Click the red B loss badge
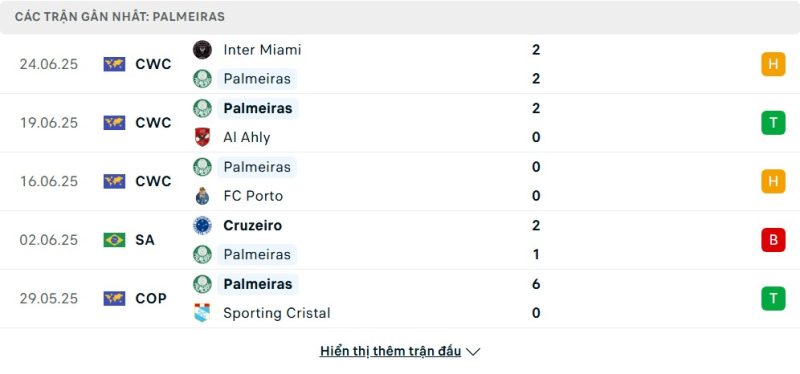 pos(773,240)
